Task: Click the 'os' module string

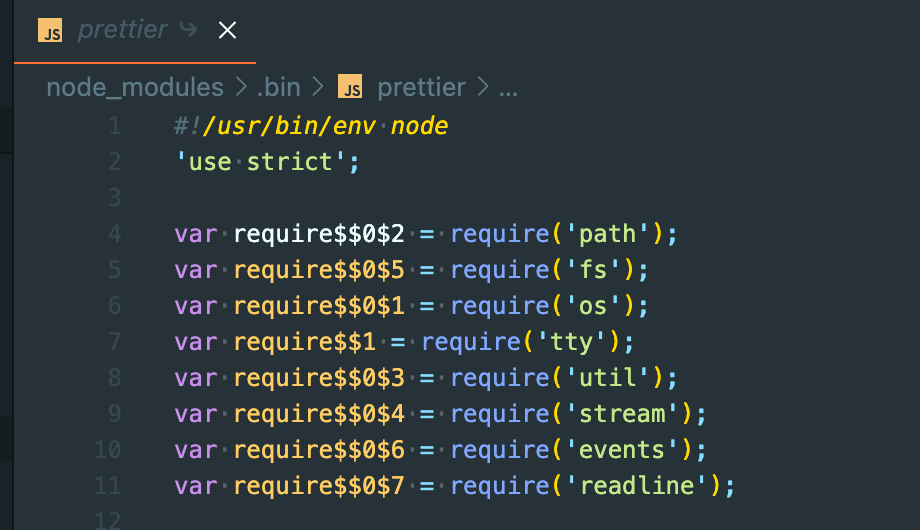Action: pos(593,306)
